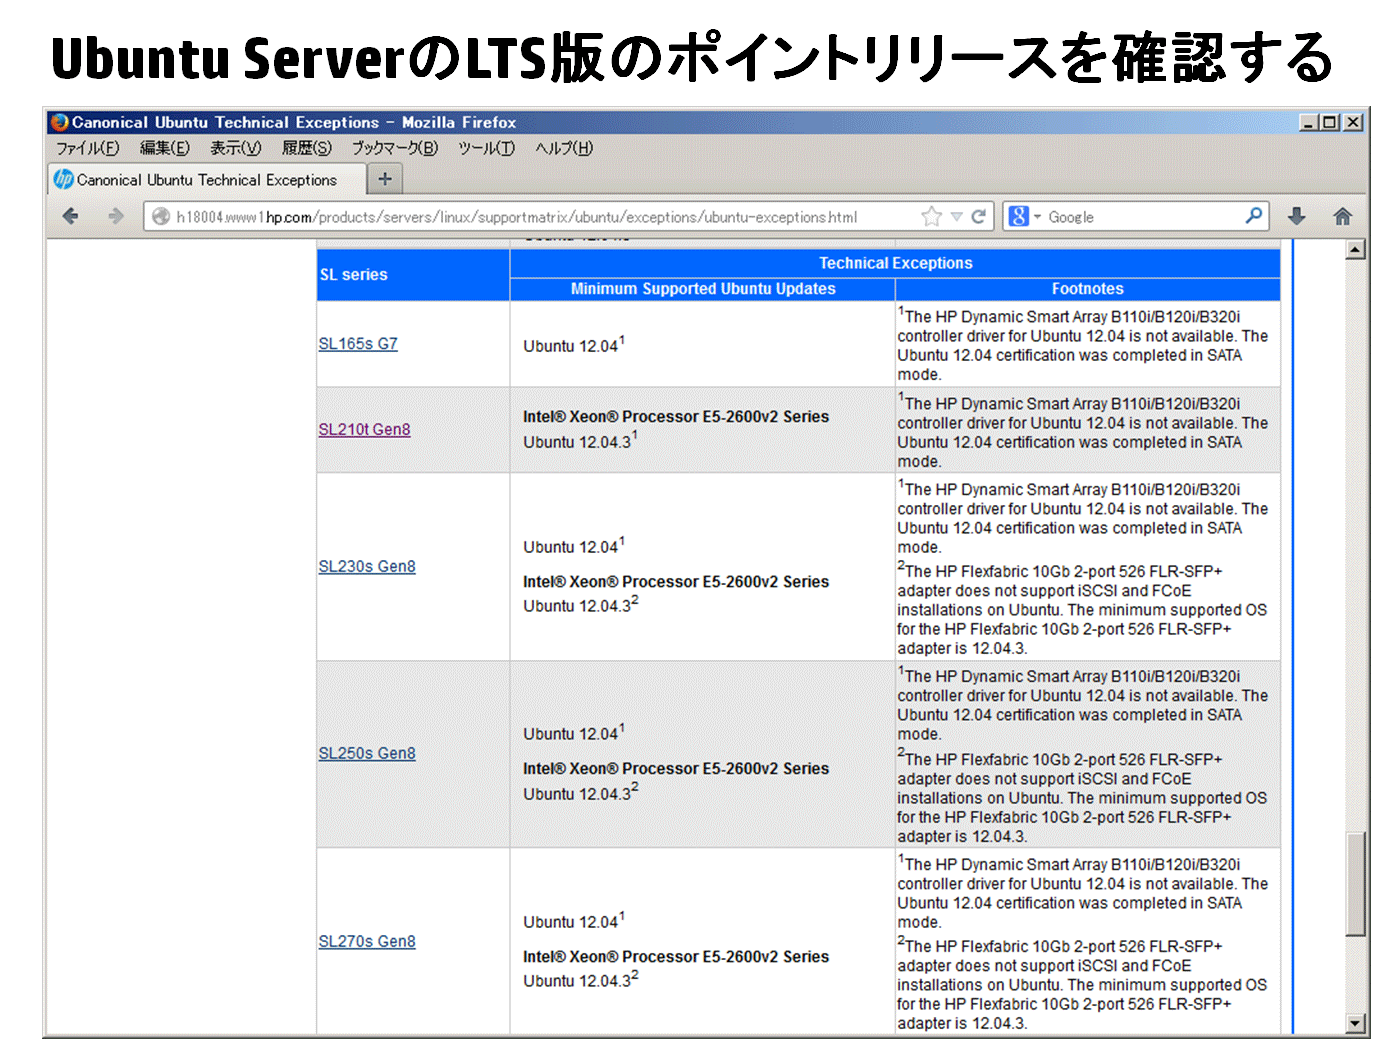Open a new tab with plus button
The image size is (1383, 1040).
click(x=385, y=179)
